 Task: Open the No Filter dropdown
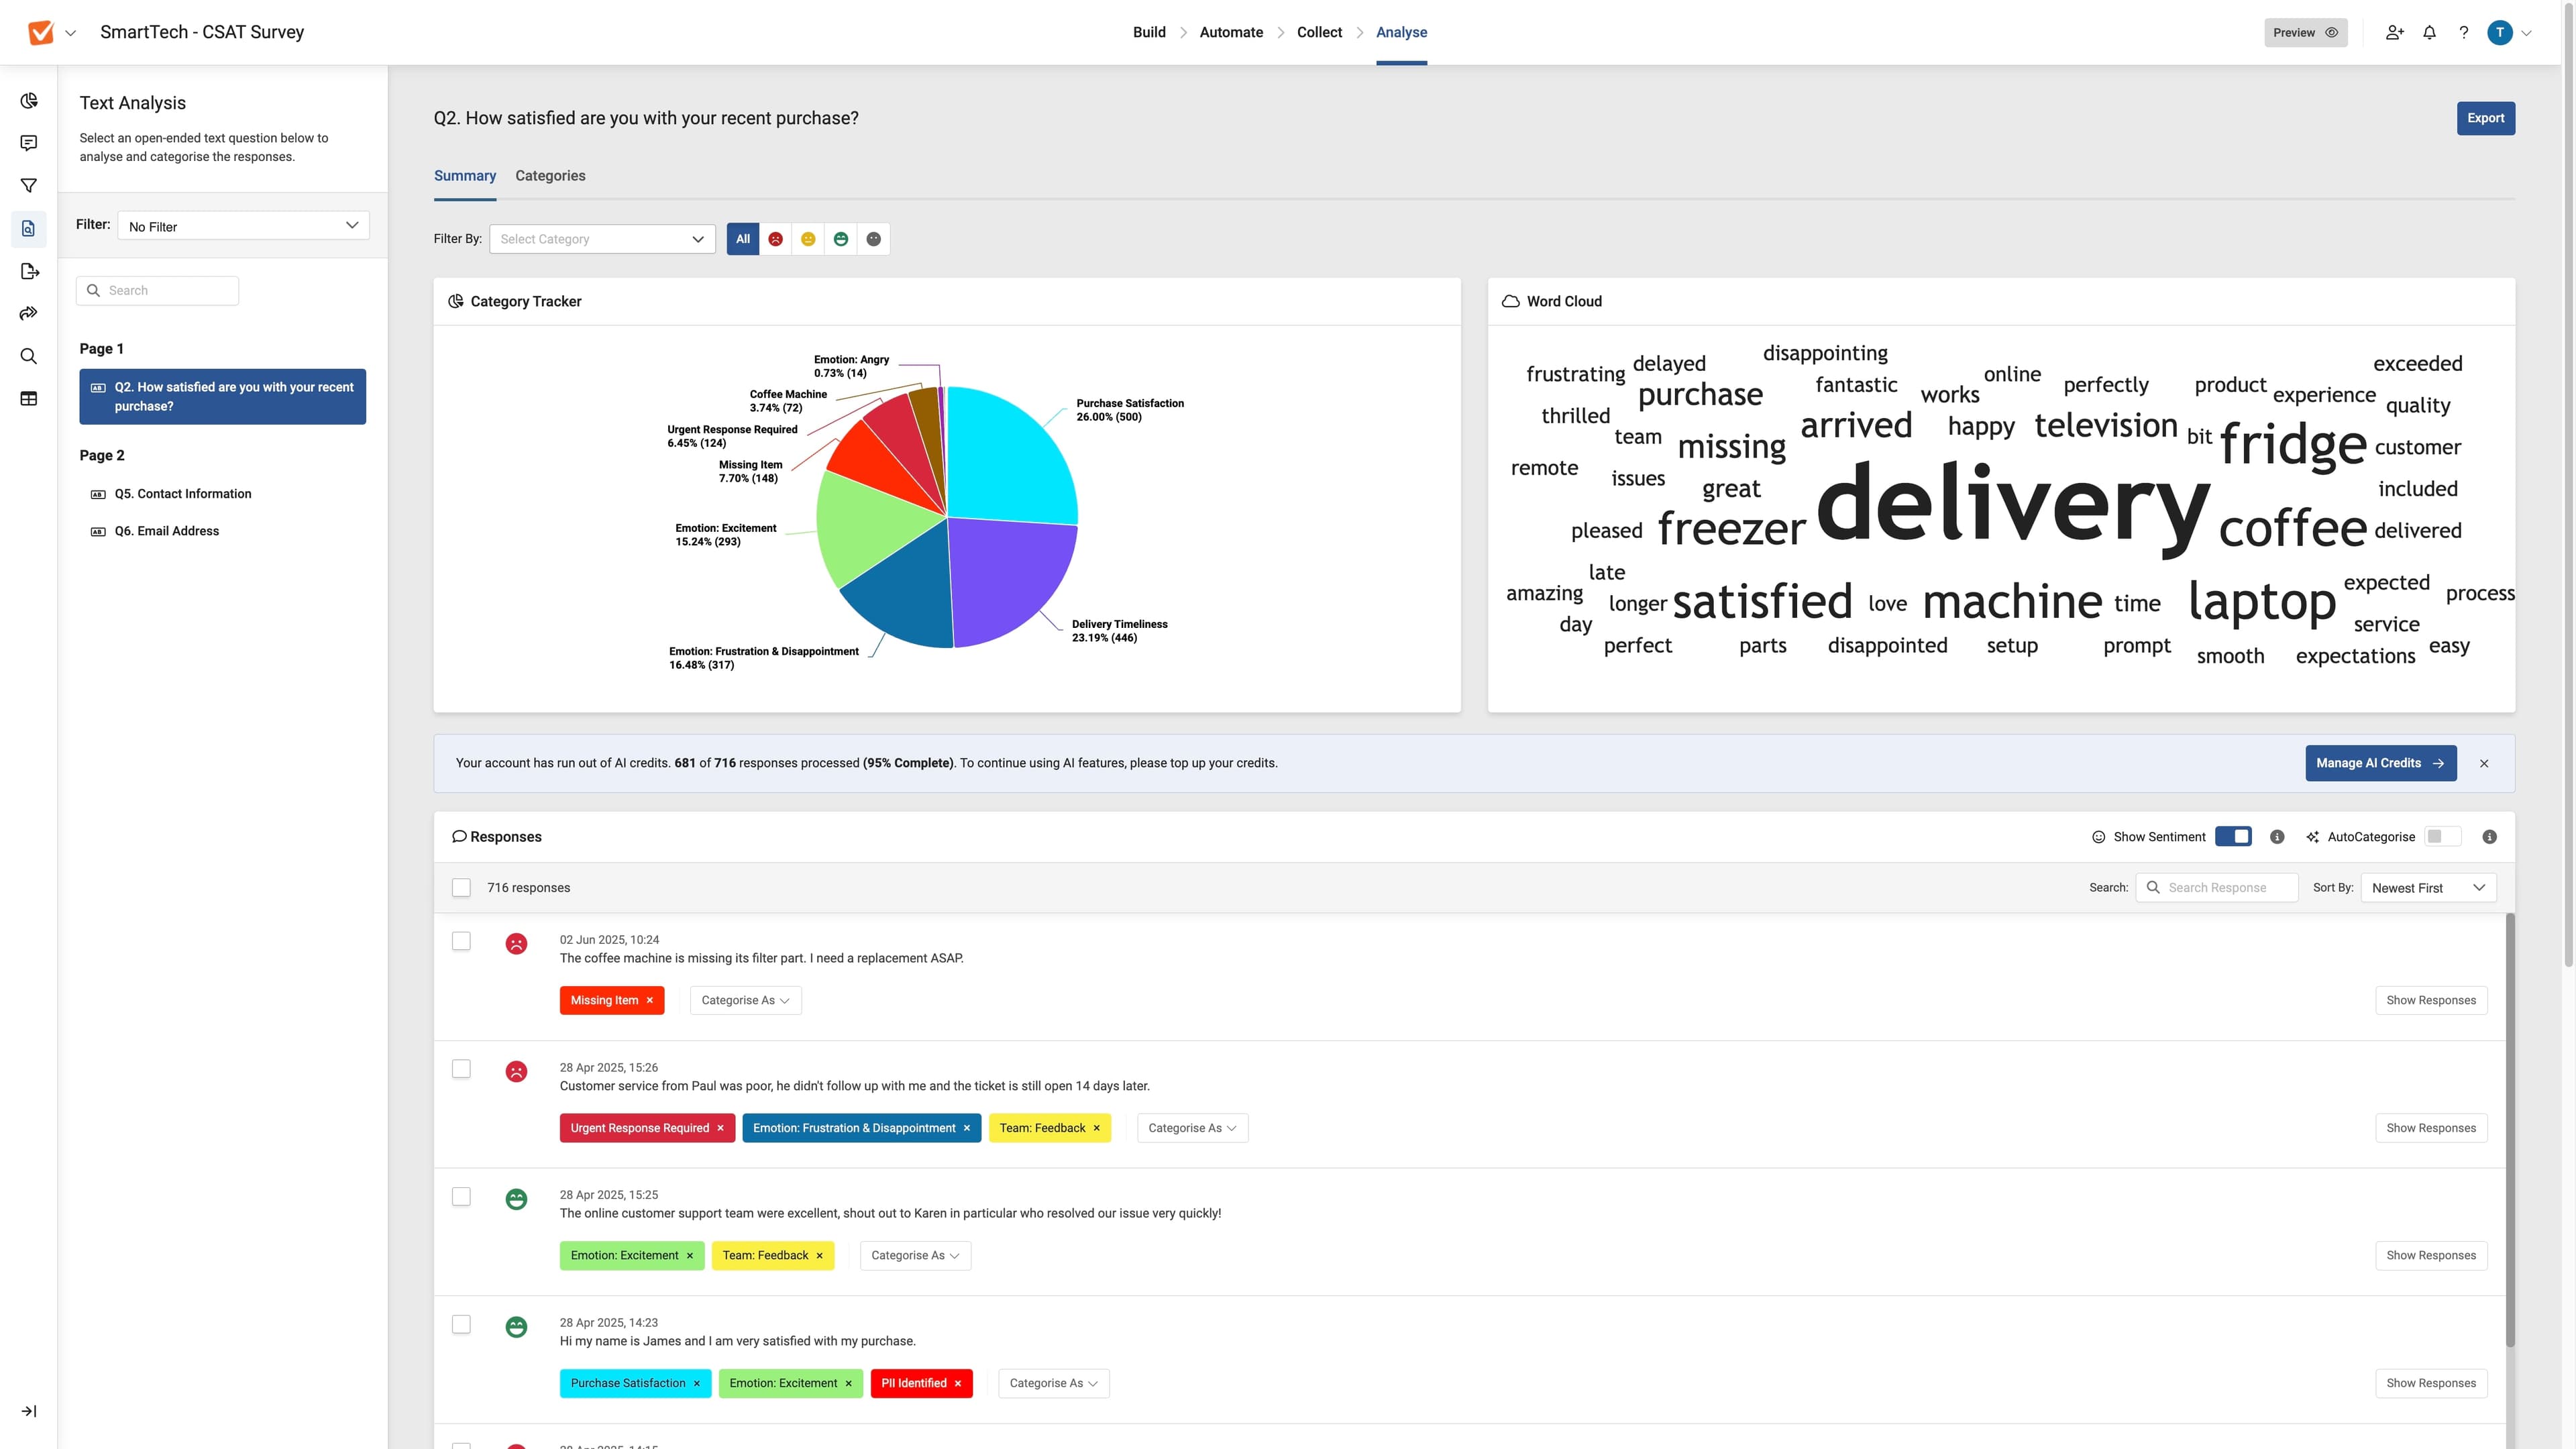pos(243,226)
